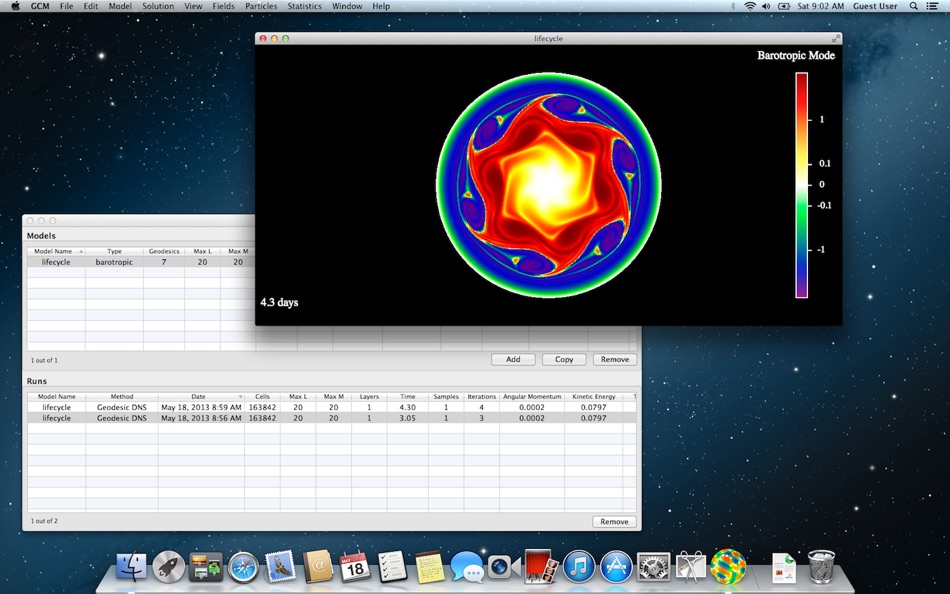Open scissors utility icon in dock
950x594 pixels.
[691, 567]
